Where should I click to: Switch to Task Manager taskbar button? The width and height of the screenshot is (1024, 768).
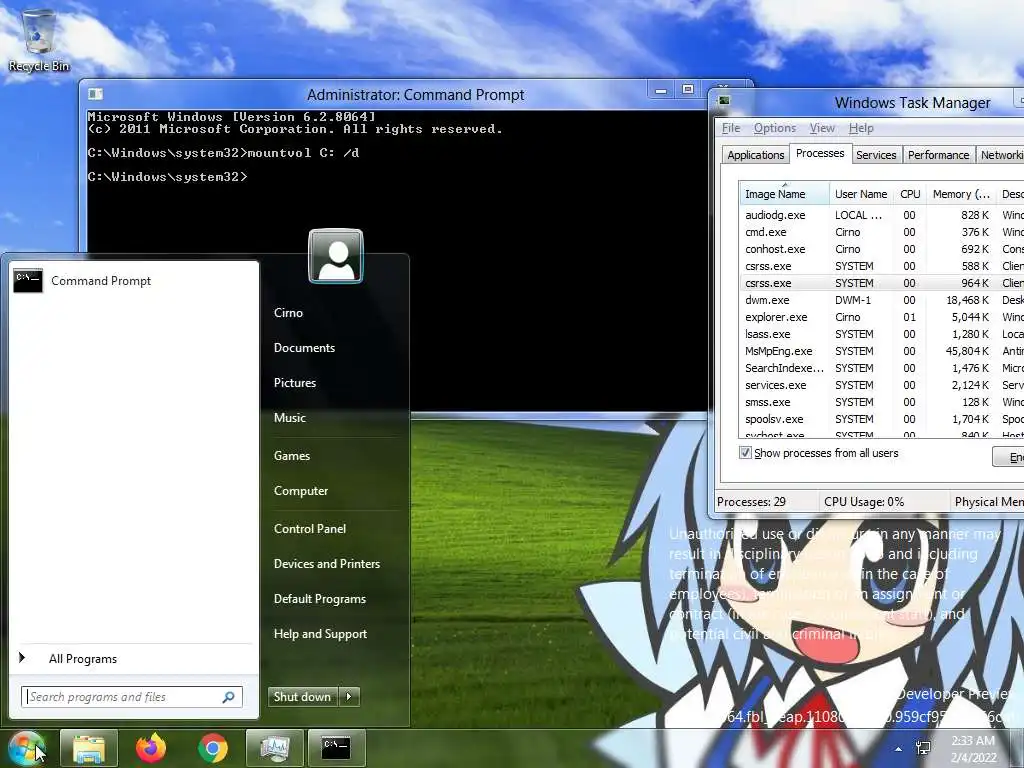click(274, 748)
